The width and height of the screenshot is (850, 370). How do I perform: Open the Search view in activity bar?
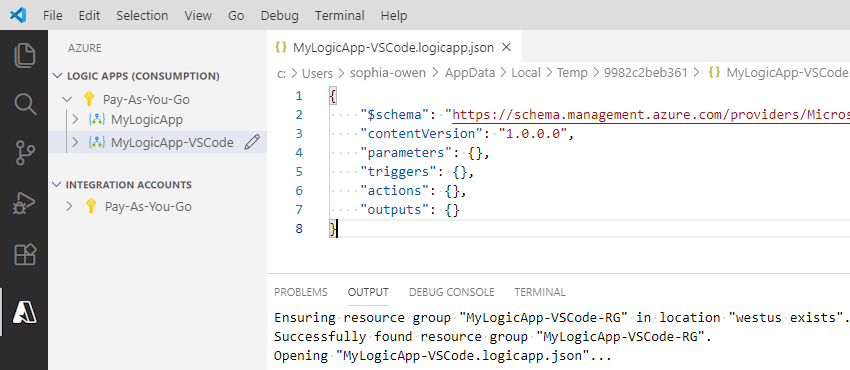point(24,104)
